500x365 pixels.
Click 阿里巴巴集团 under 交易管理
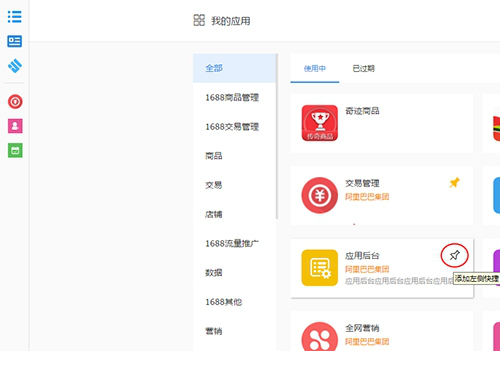367,197
